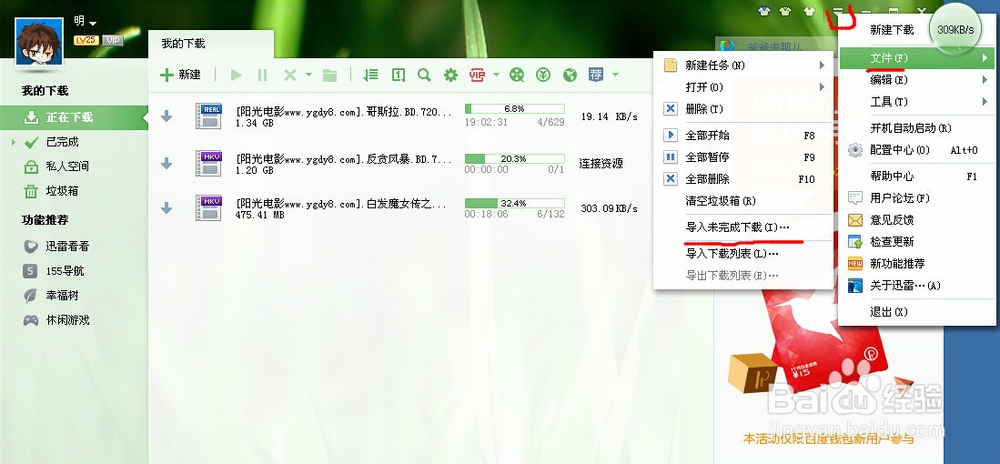Switch to 我的下载 tab
1000x464 pixels.
210,43
